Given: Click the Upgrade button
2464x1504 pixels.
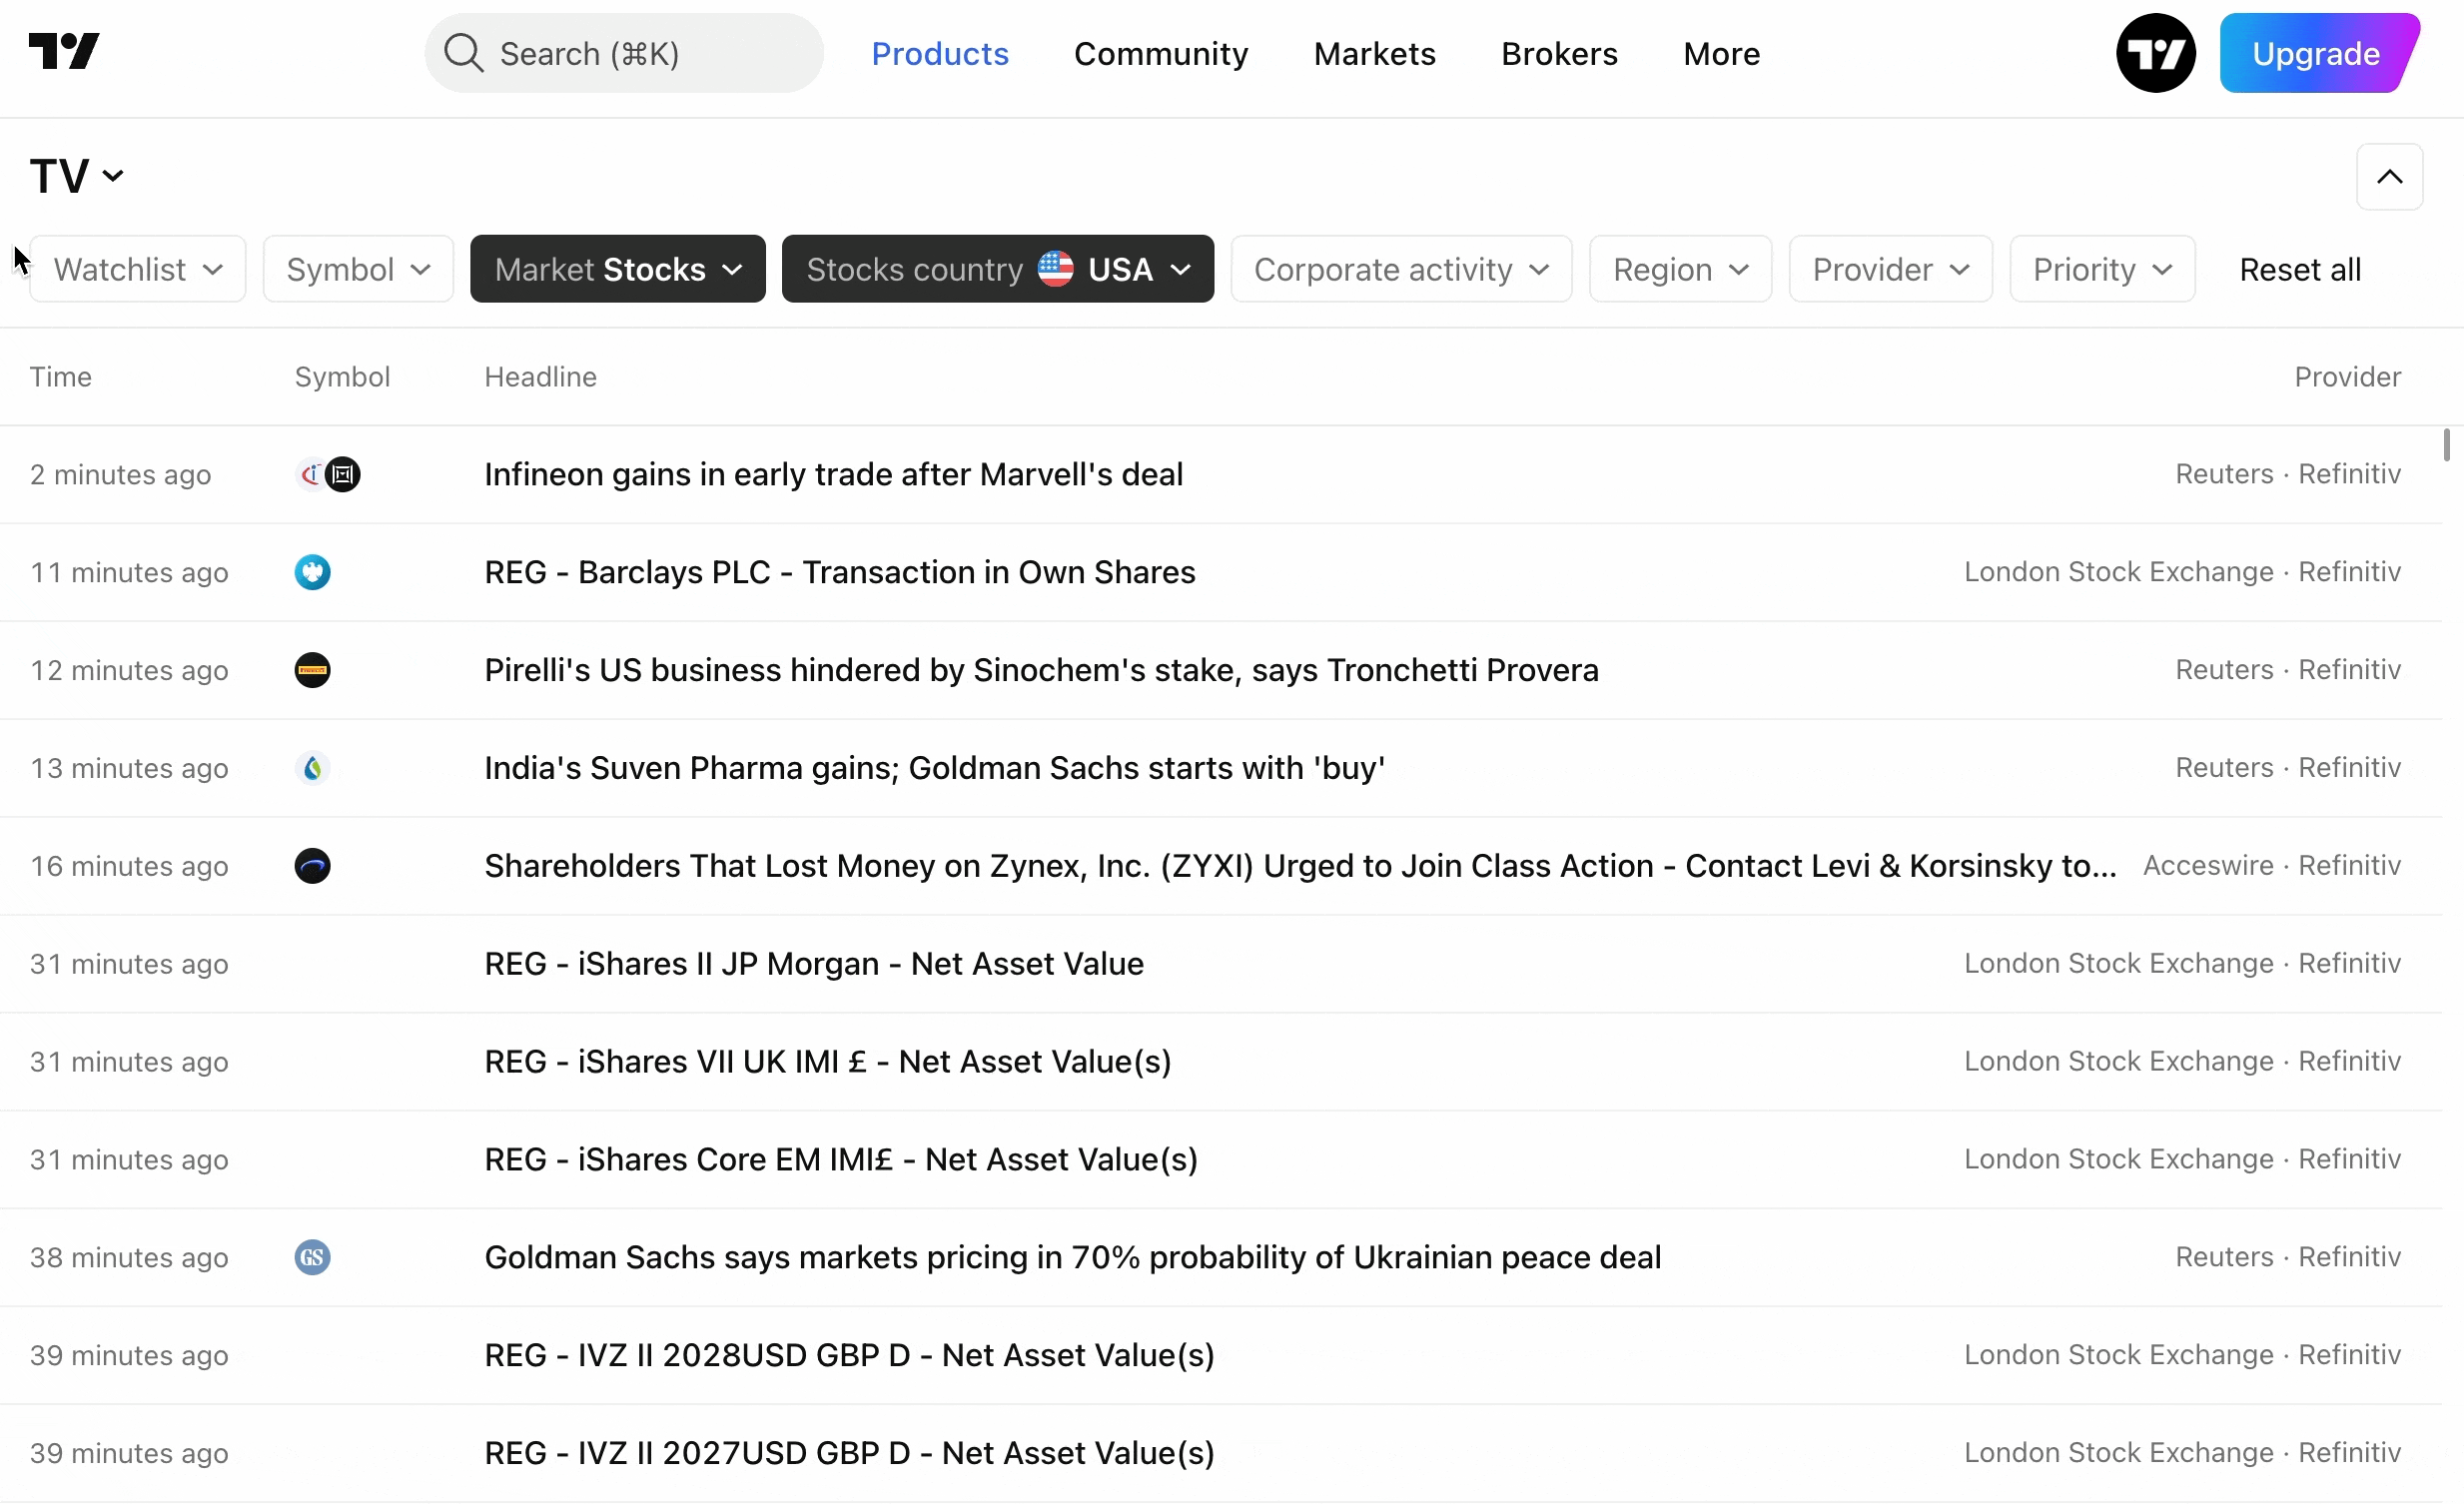Looking at the screenshot, I should 2315,54.
